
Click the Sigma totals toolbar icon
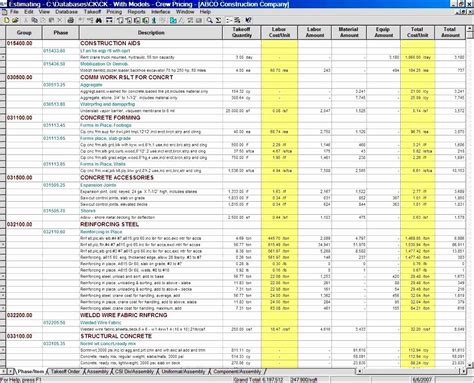(x=218, y=20)
